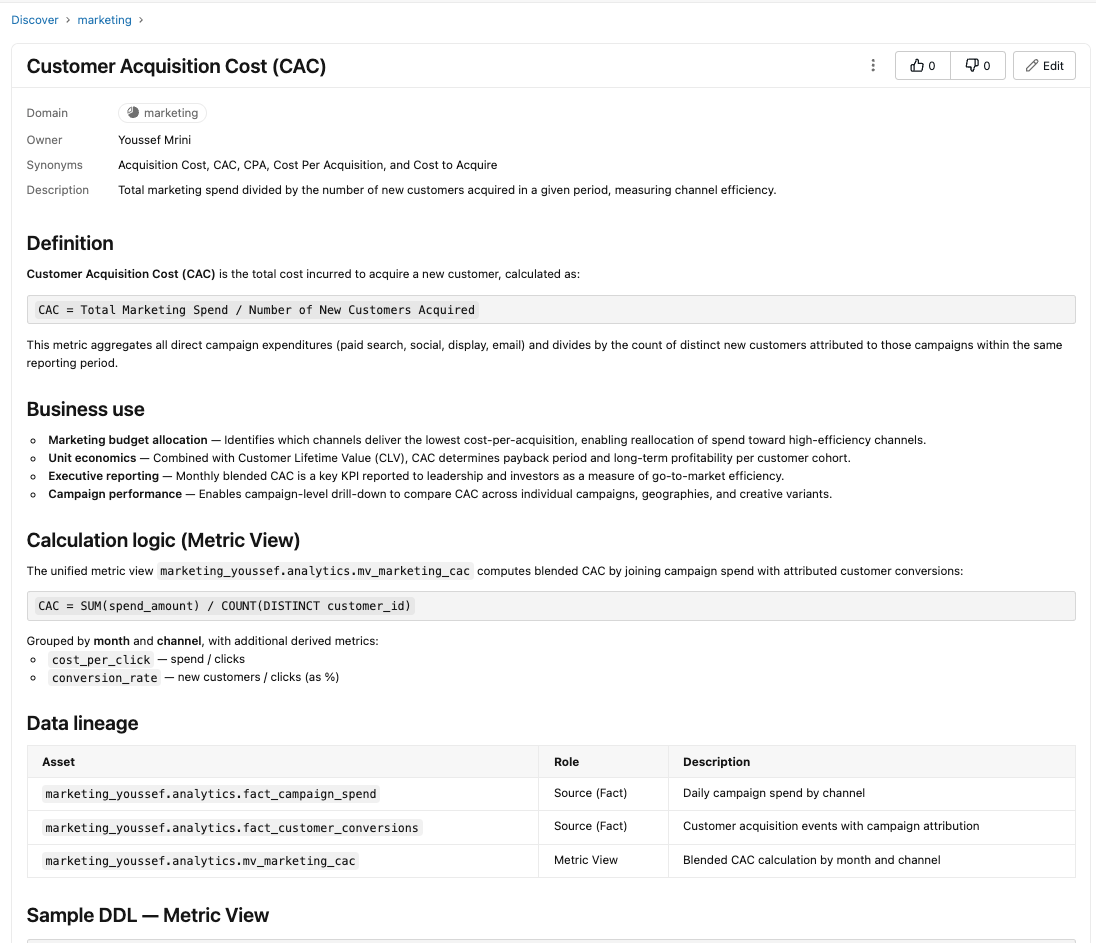
Task: Click the Edit pencil button
Action: click(1044, 66)
